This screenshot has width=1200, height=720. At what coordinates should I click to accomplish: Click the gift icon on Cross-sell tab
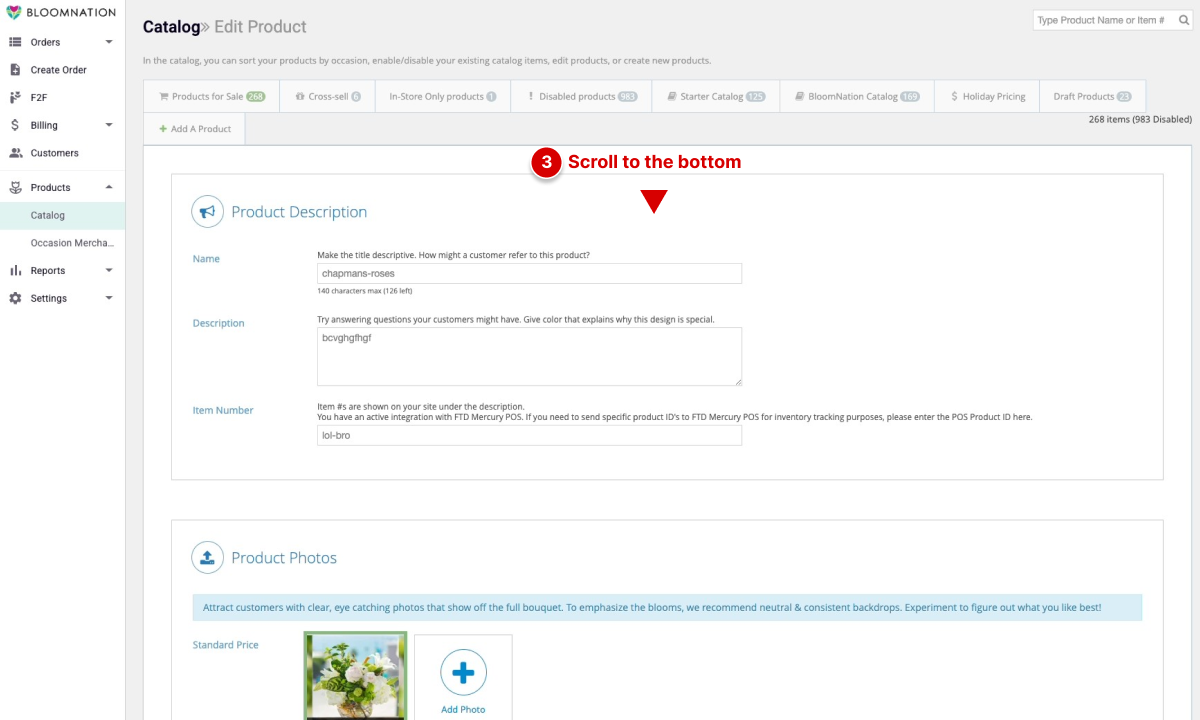pos(300,97)
